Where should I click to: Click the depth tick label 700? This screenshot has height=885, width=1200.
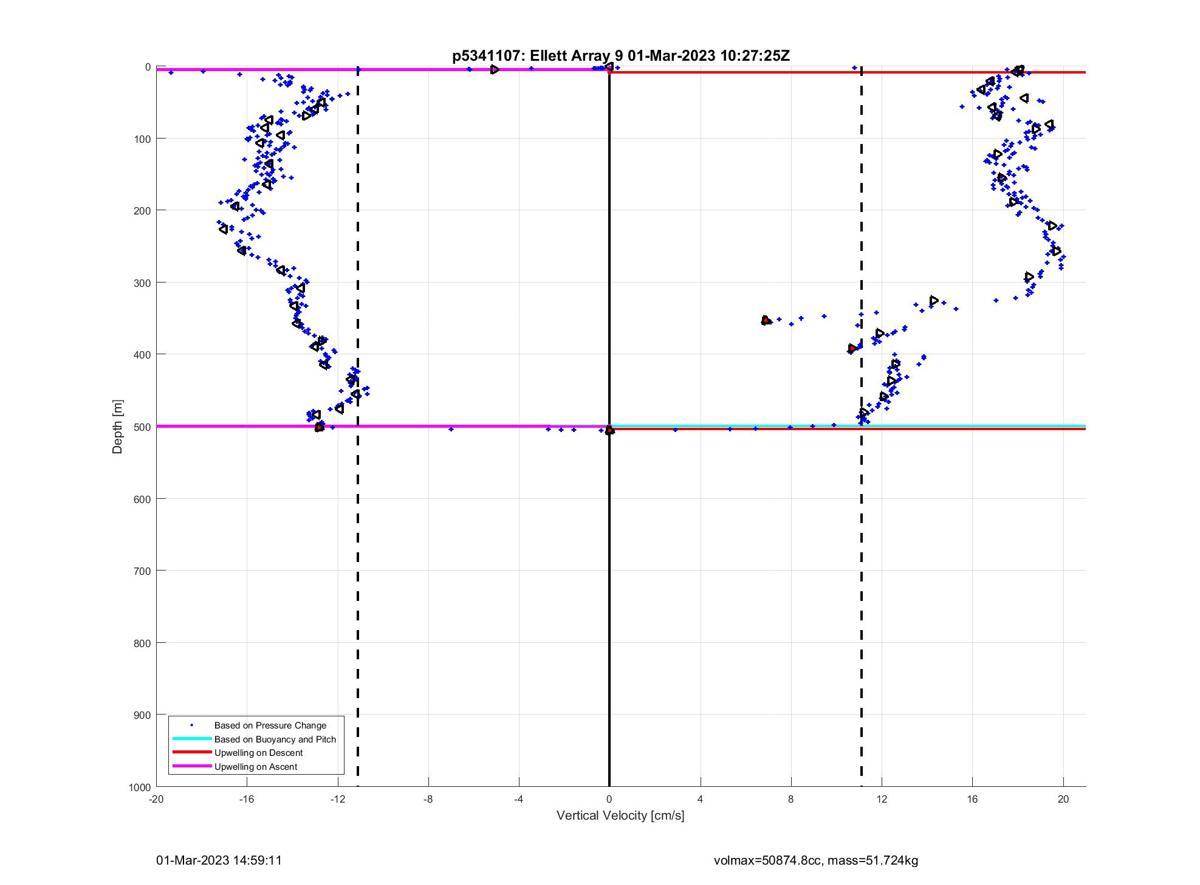(142, 571)
